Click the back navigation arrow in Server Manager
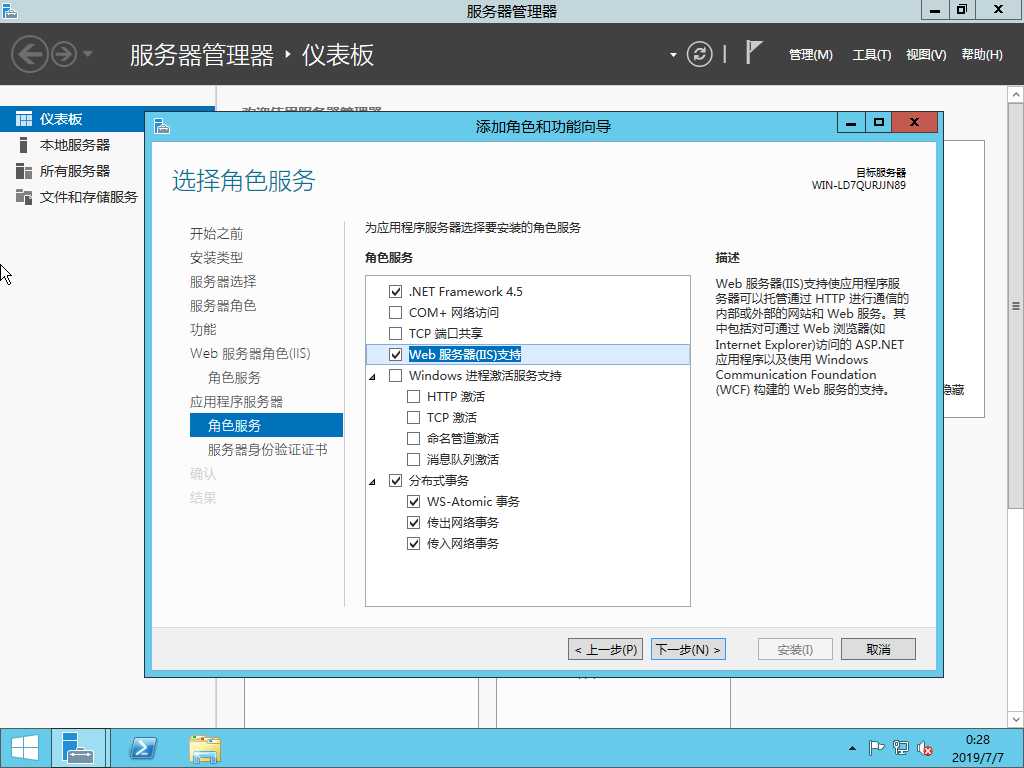1024x768 pixels. pyautogui.click(x=30, y=54)
